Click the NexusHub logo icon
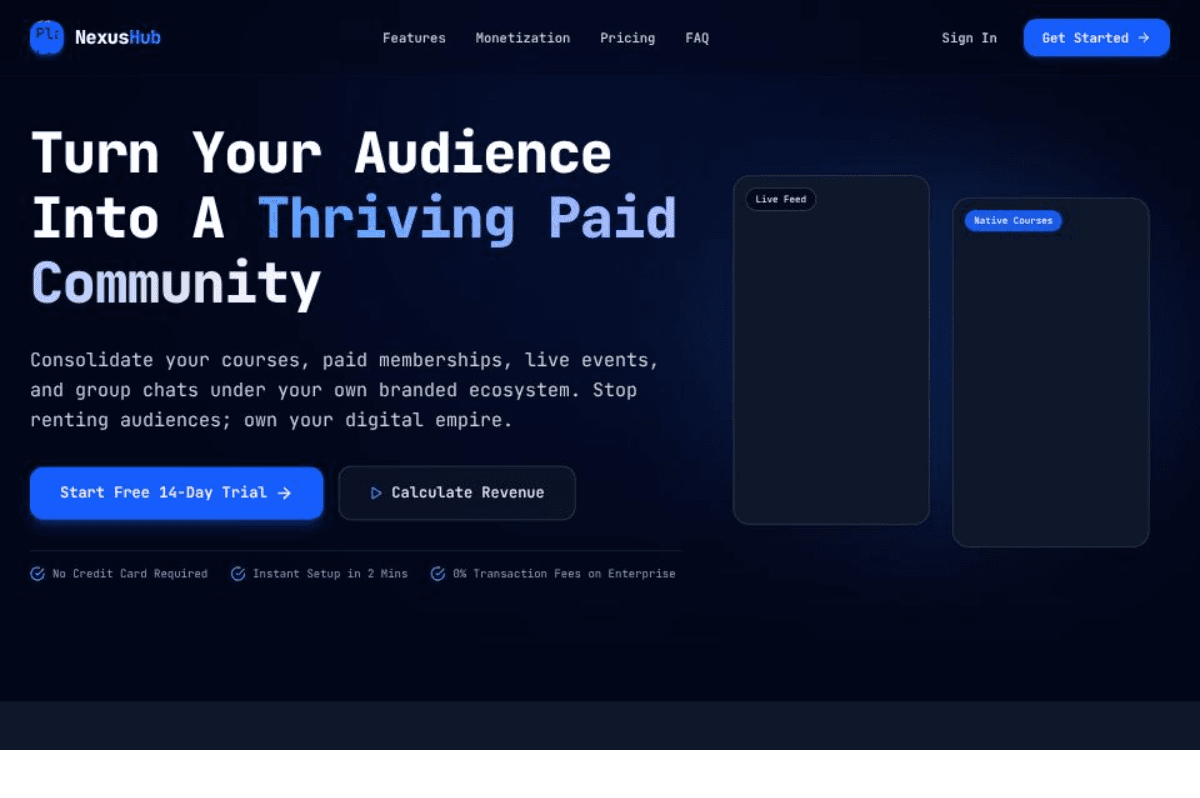 click(47, 37)
